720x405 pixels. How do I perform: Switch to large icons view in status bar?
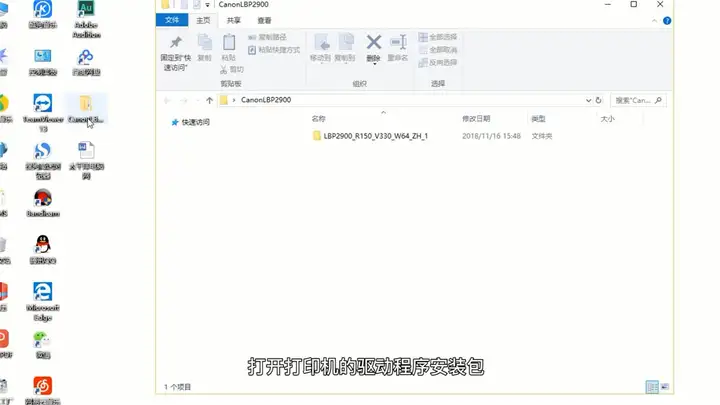click(664, 387)
